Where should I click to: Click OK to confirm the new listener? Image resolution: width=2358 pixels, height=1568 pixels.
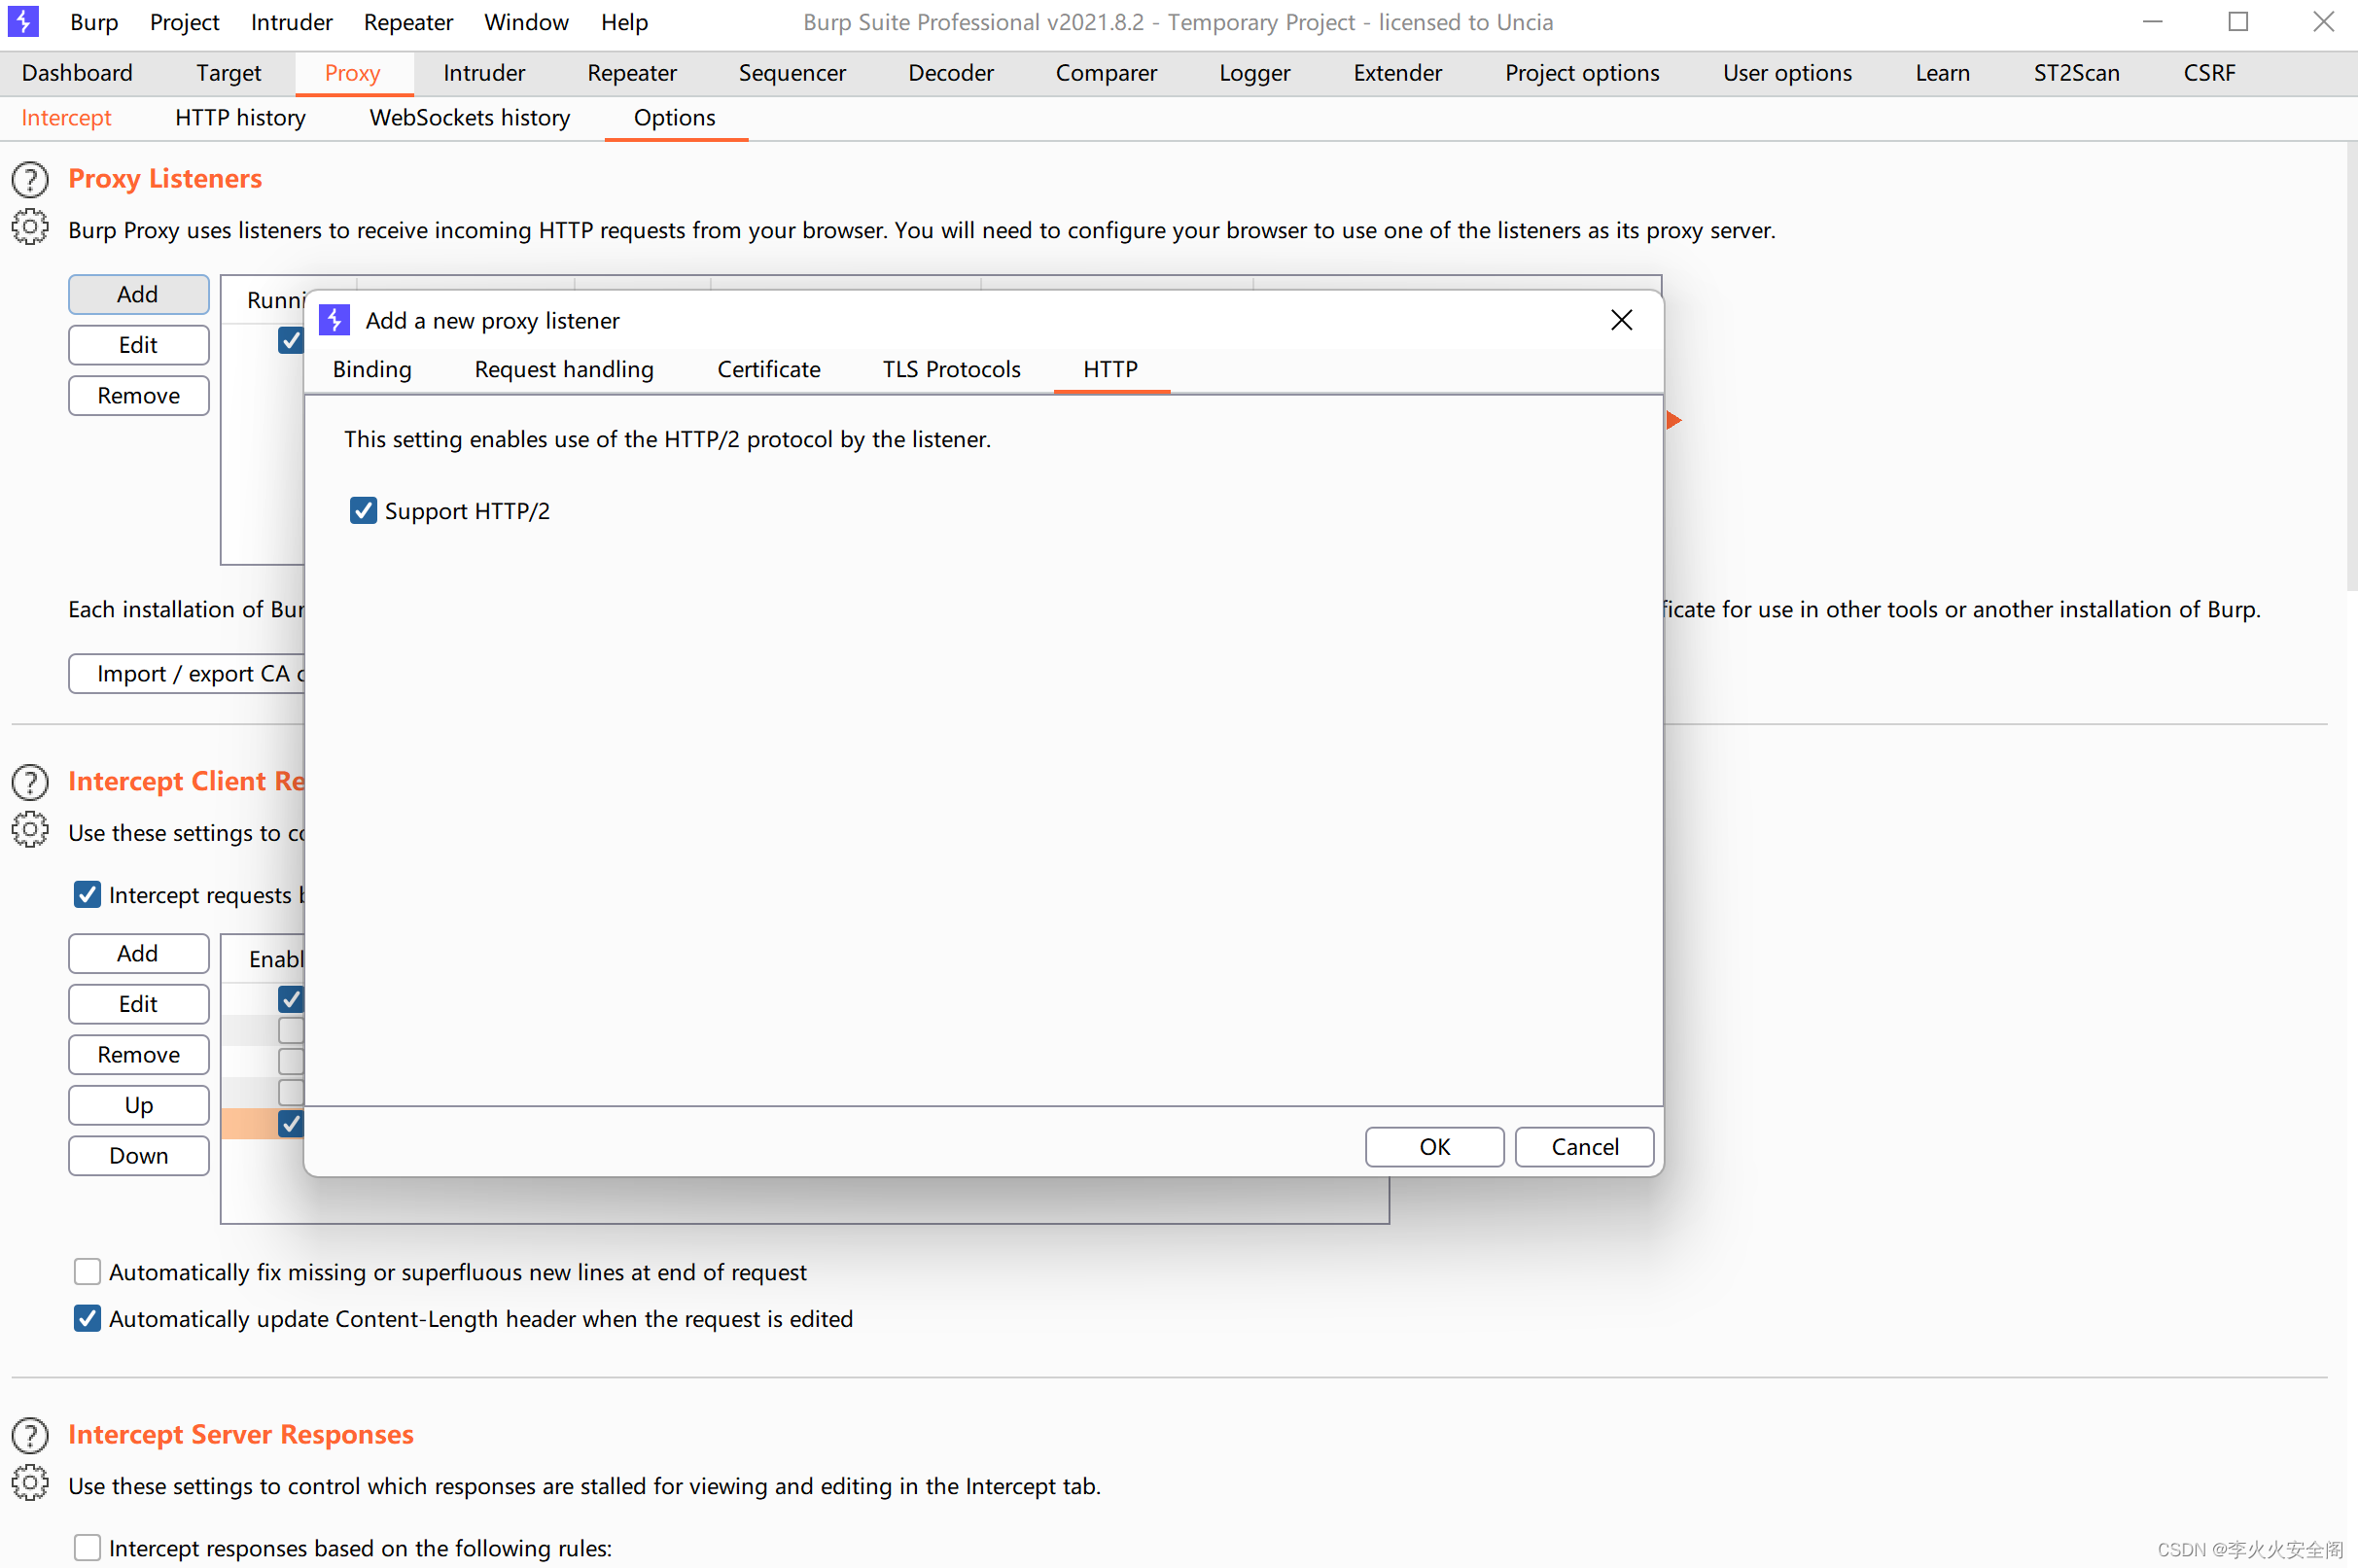click(x=1434, y=1147)
